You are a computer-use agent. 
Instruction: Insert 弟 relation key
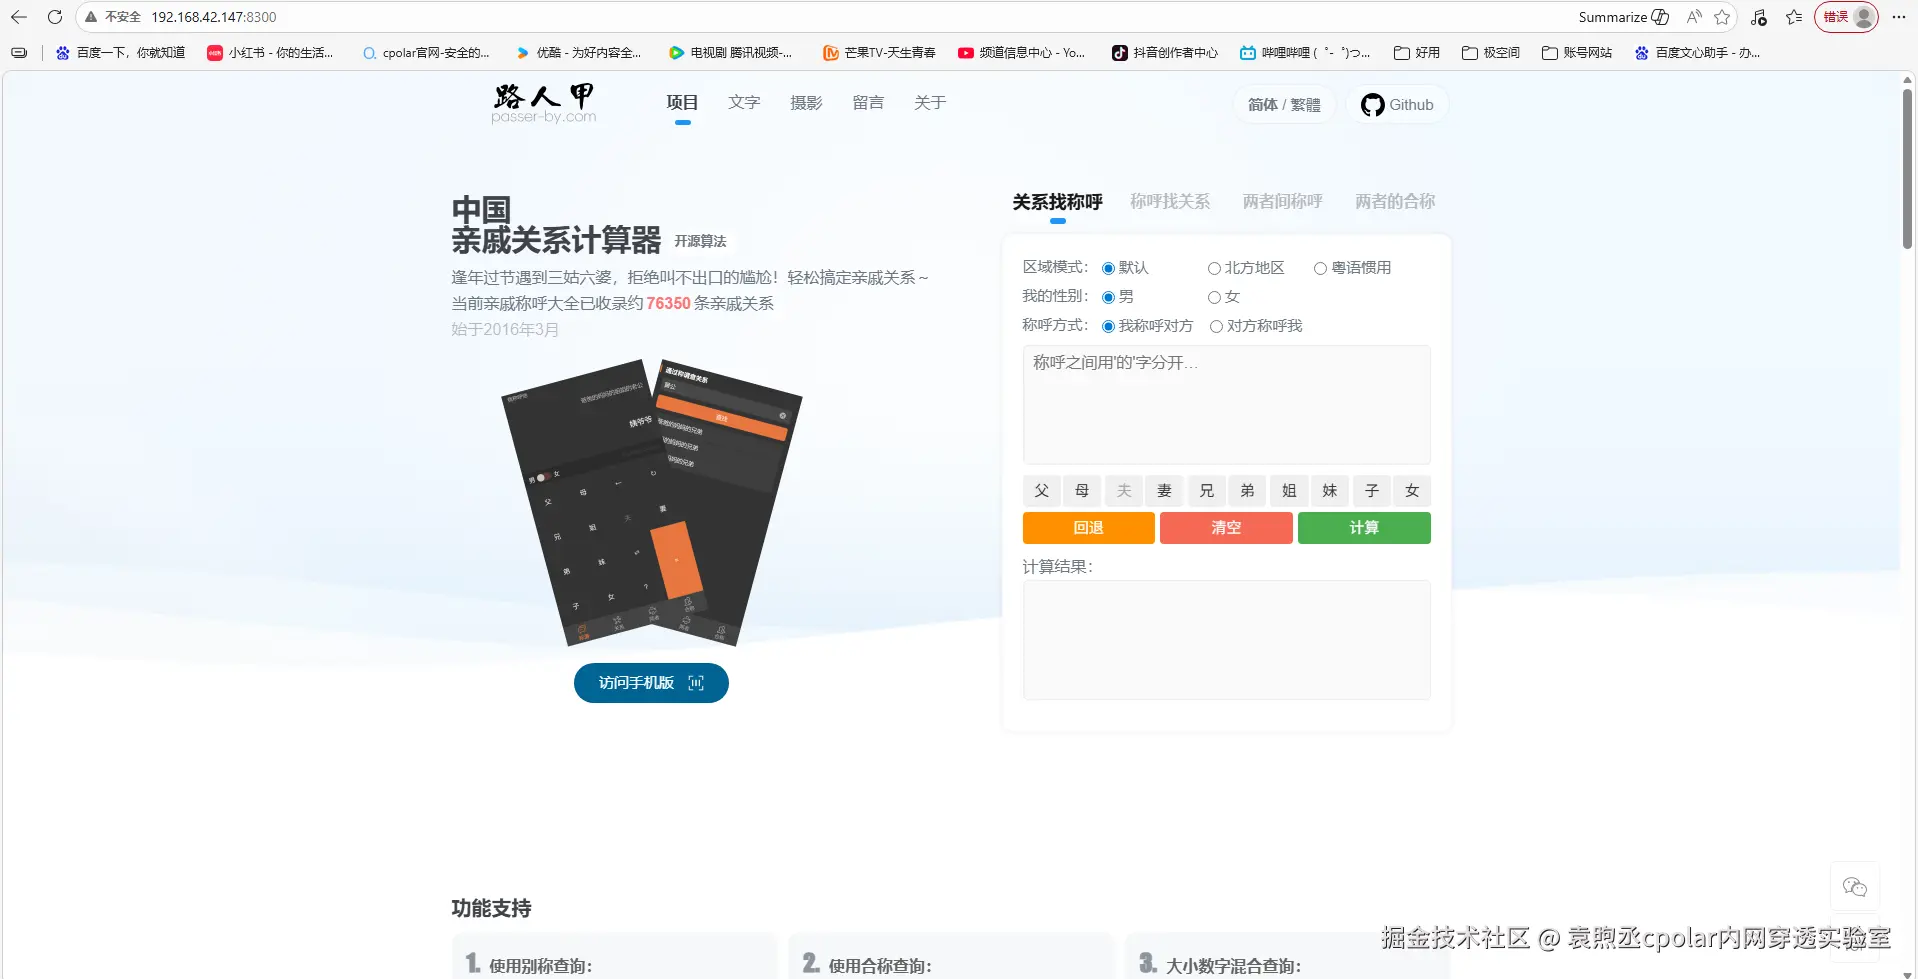[1247, 491]
